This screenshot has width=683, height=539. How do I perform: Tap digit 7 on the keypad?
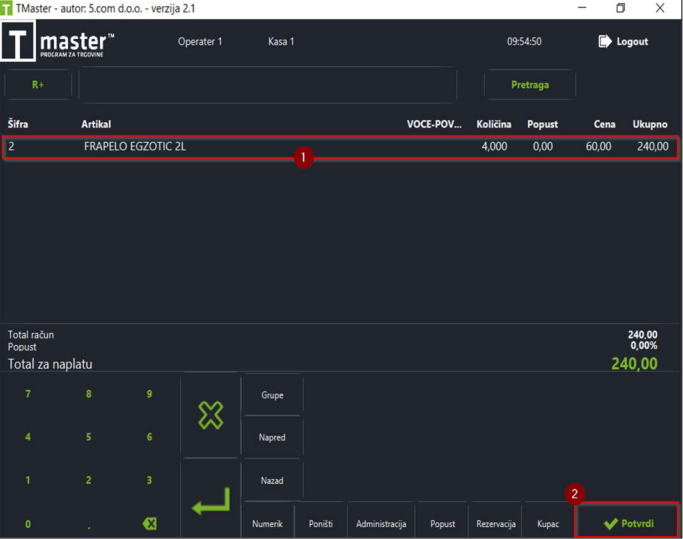[x=28, y=394]
